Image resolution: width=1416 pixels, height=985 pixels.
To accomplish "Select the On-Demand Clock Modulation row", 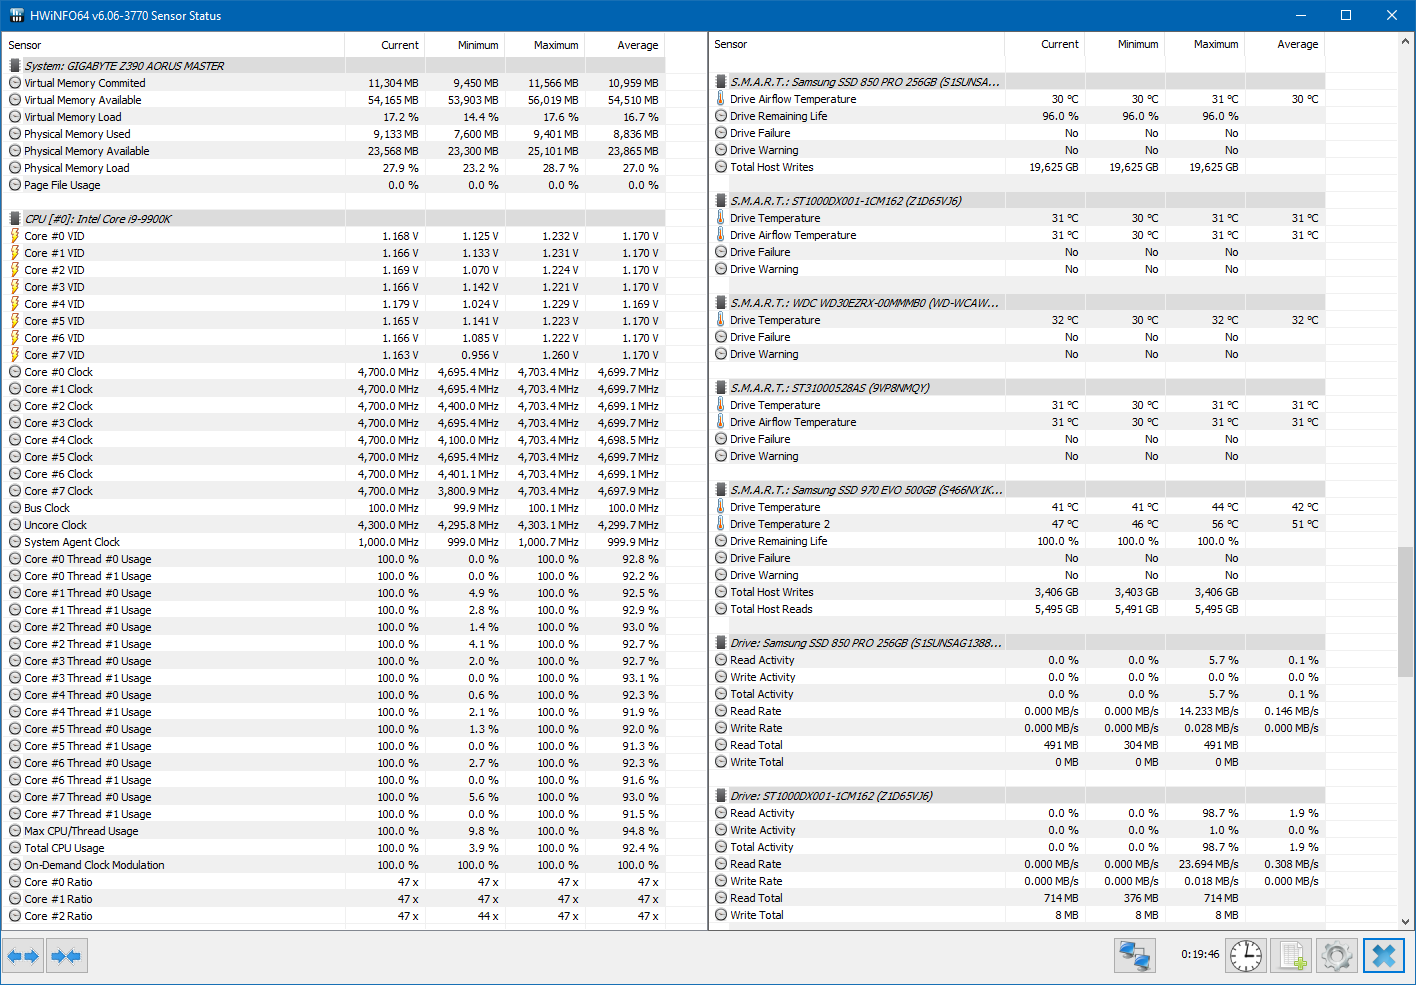I will click(x=334, y=865).
